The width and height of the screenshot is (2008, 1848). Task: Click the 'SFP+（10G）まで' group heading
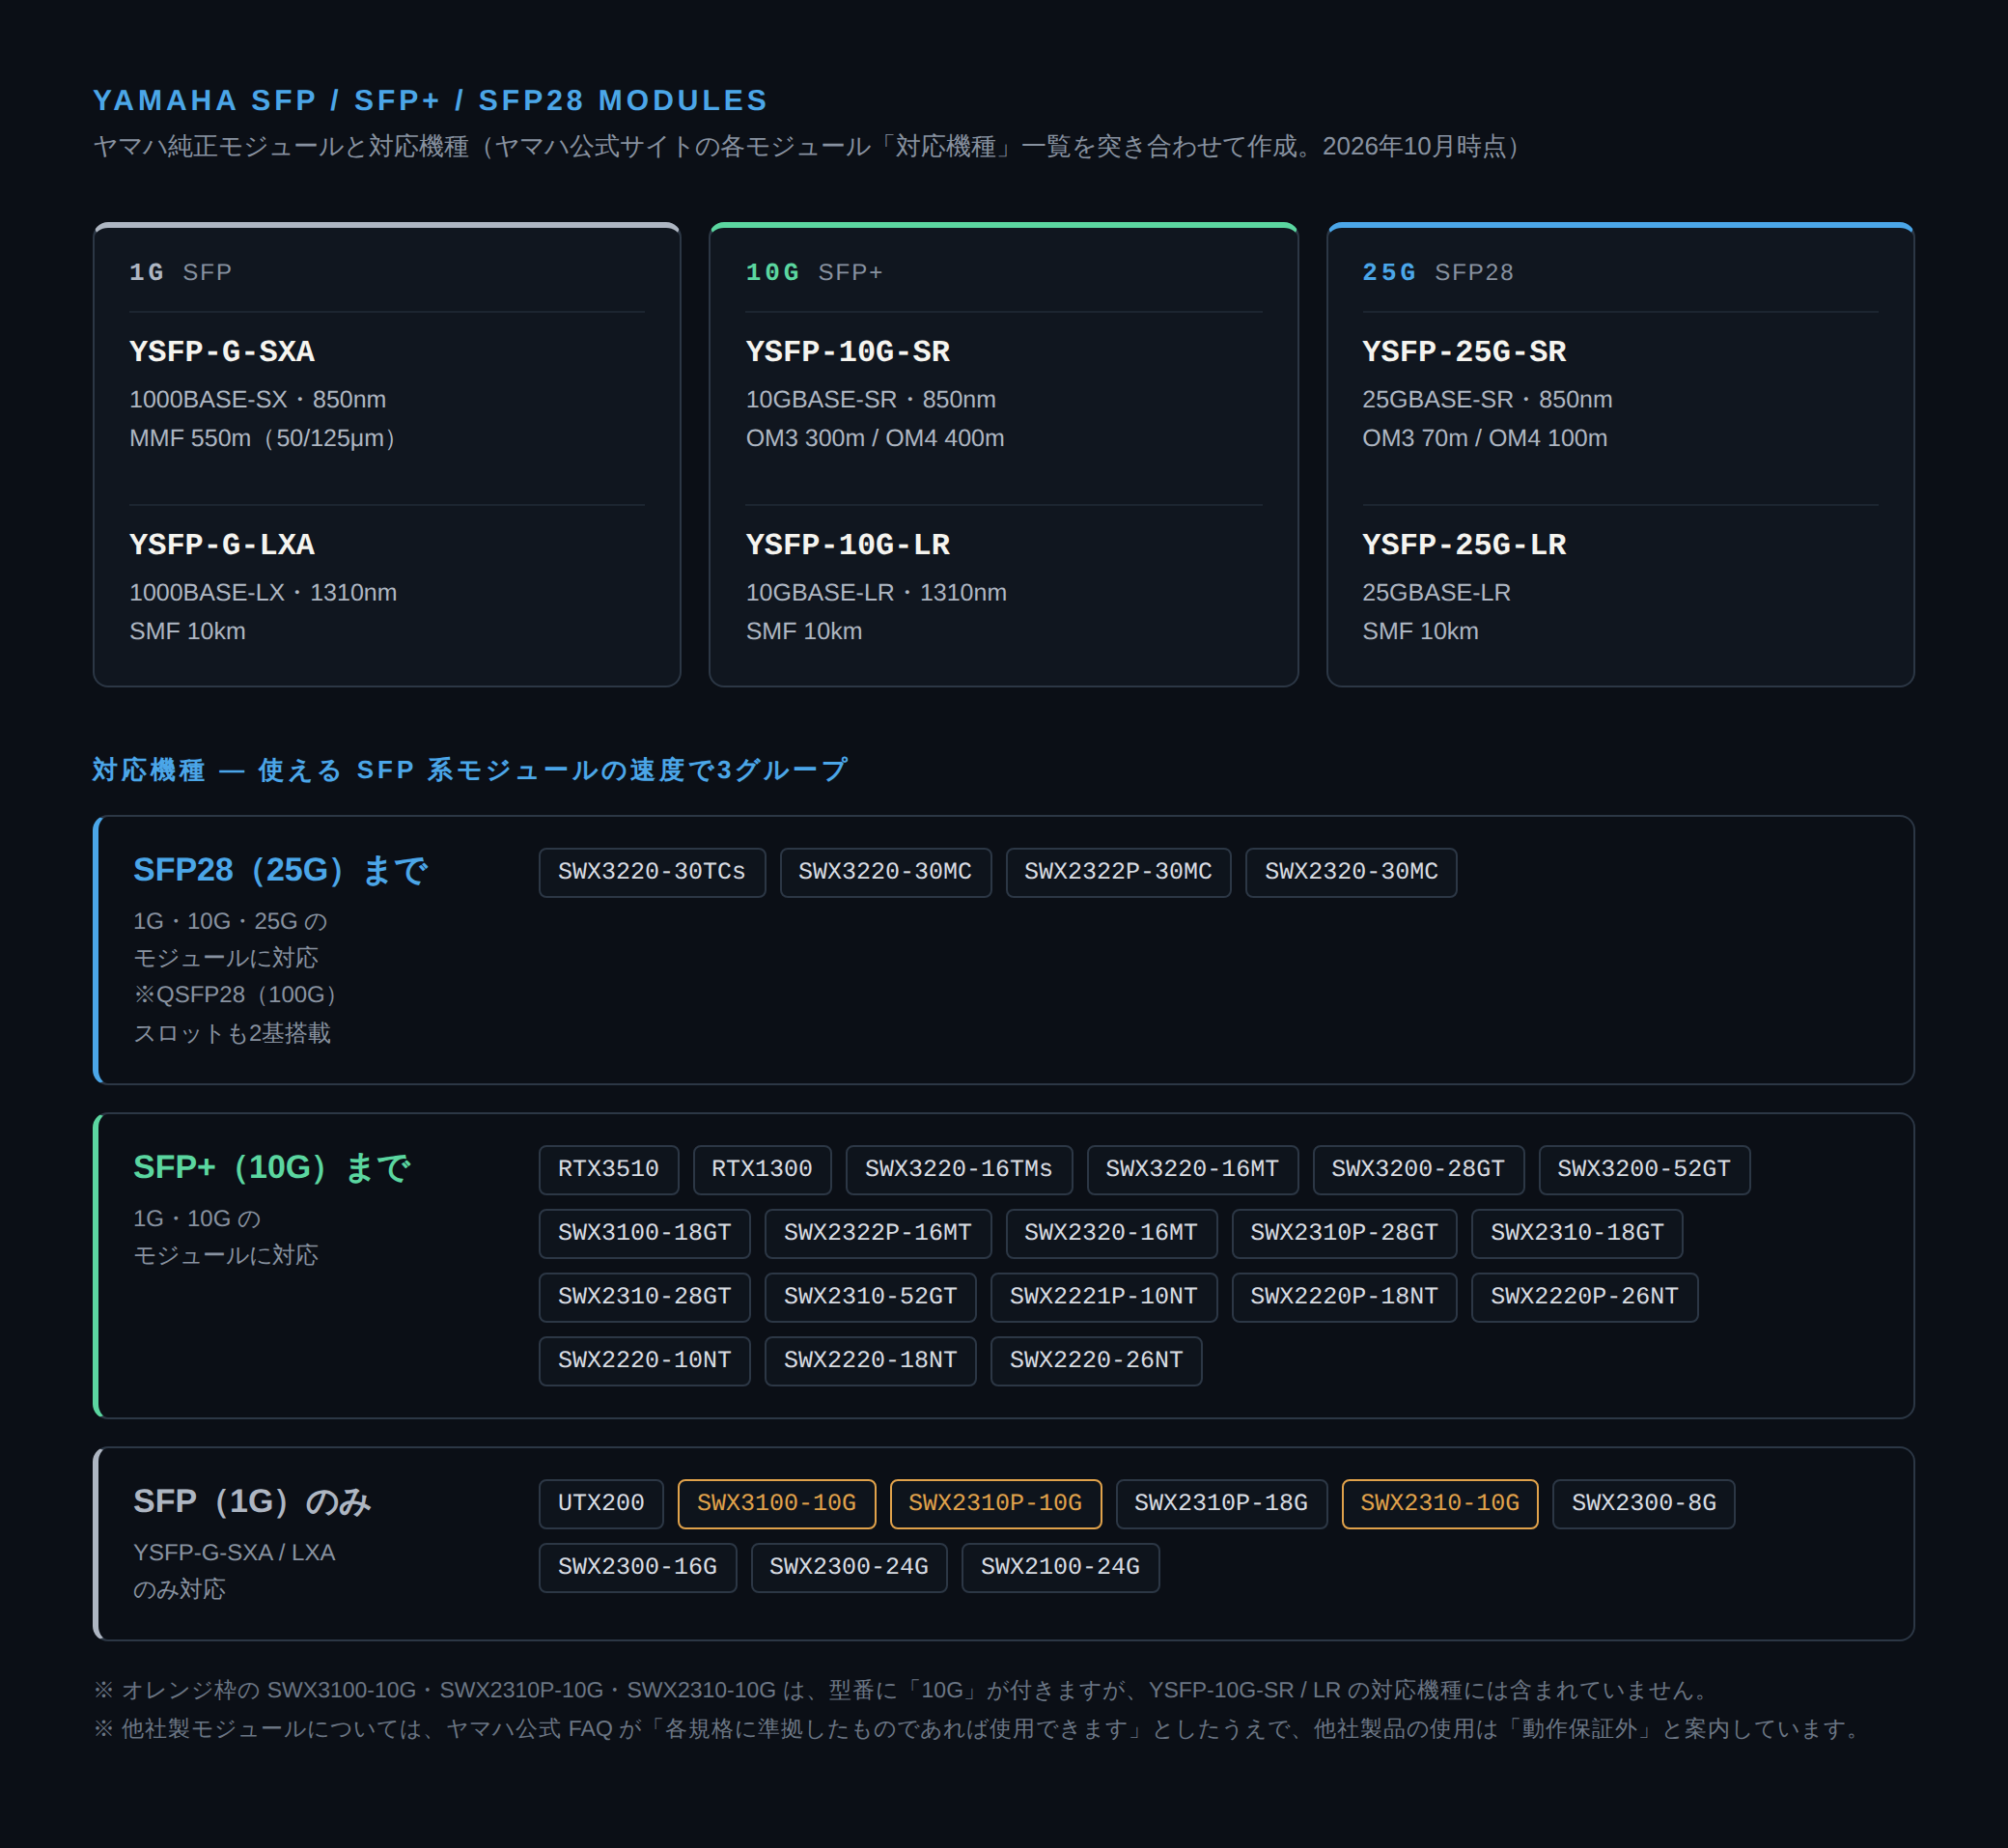tap(273, 1167)
